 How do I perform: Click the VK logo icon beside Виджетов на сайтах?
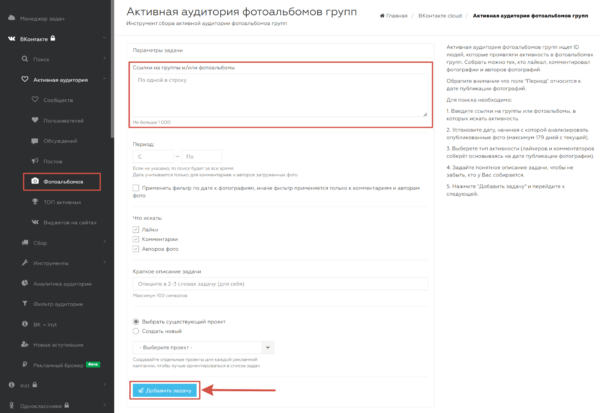(x=35, y=222)
